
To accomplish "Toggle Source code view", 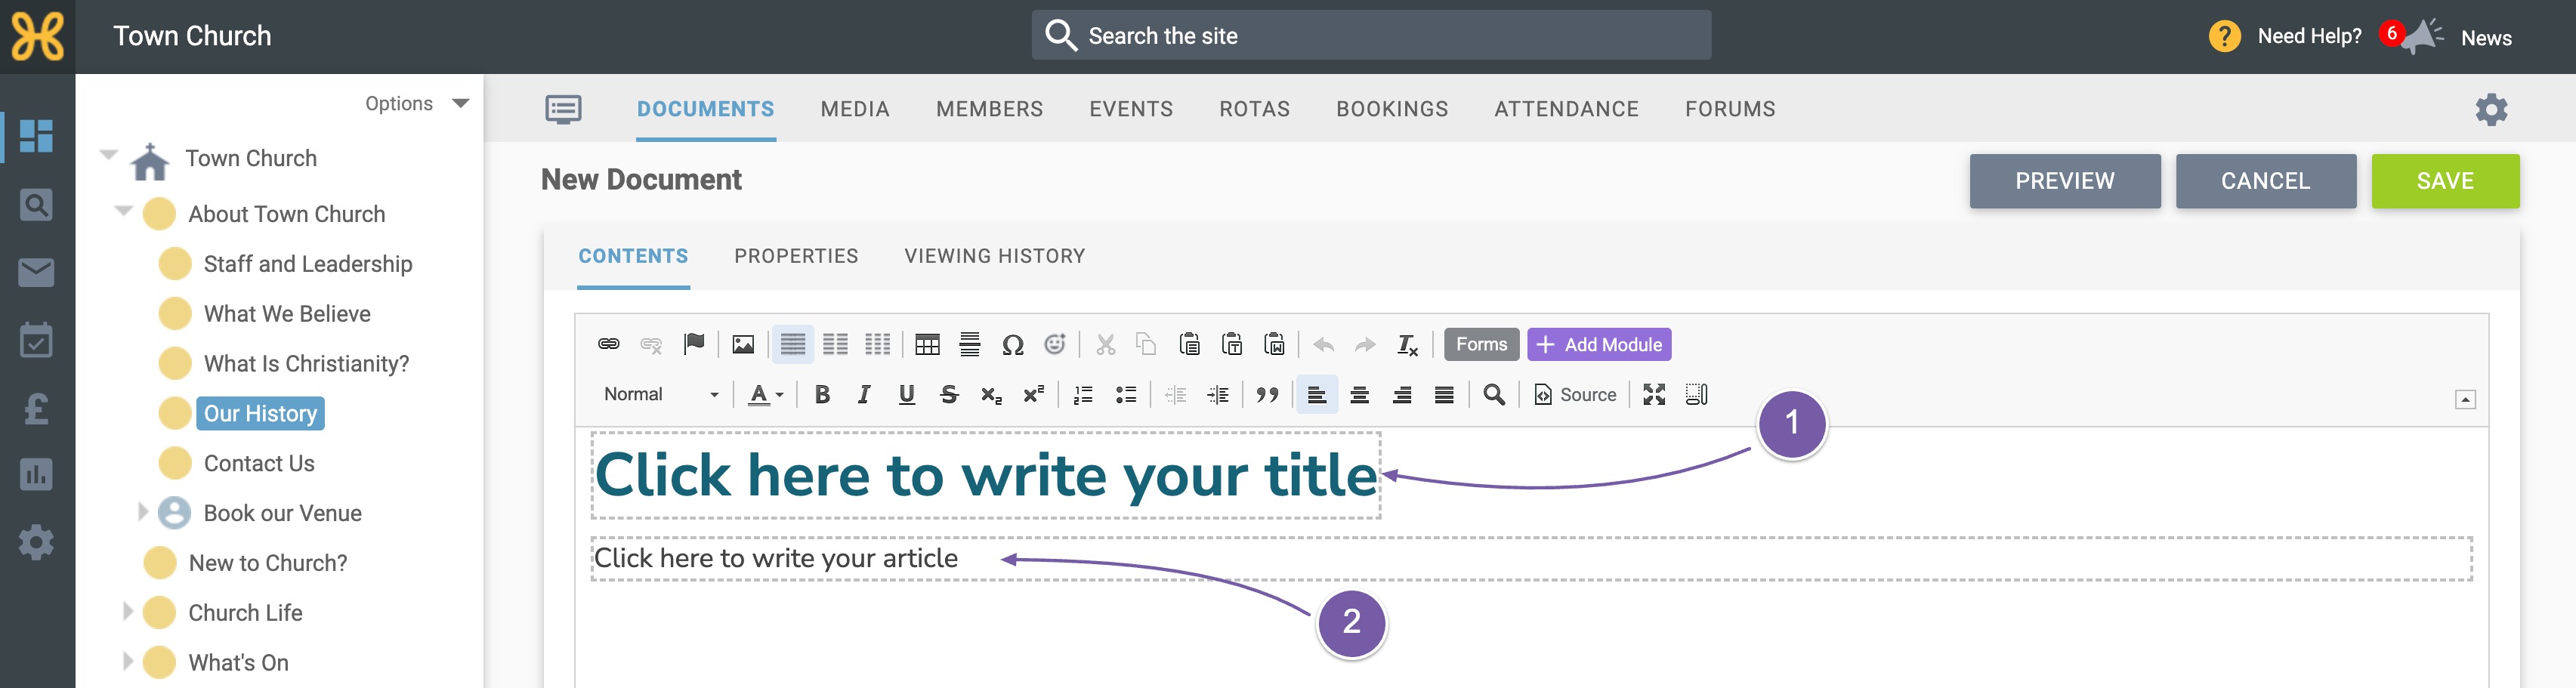I will click(x=1575, y=395).
